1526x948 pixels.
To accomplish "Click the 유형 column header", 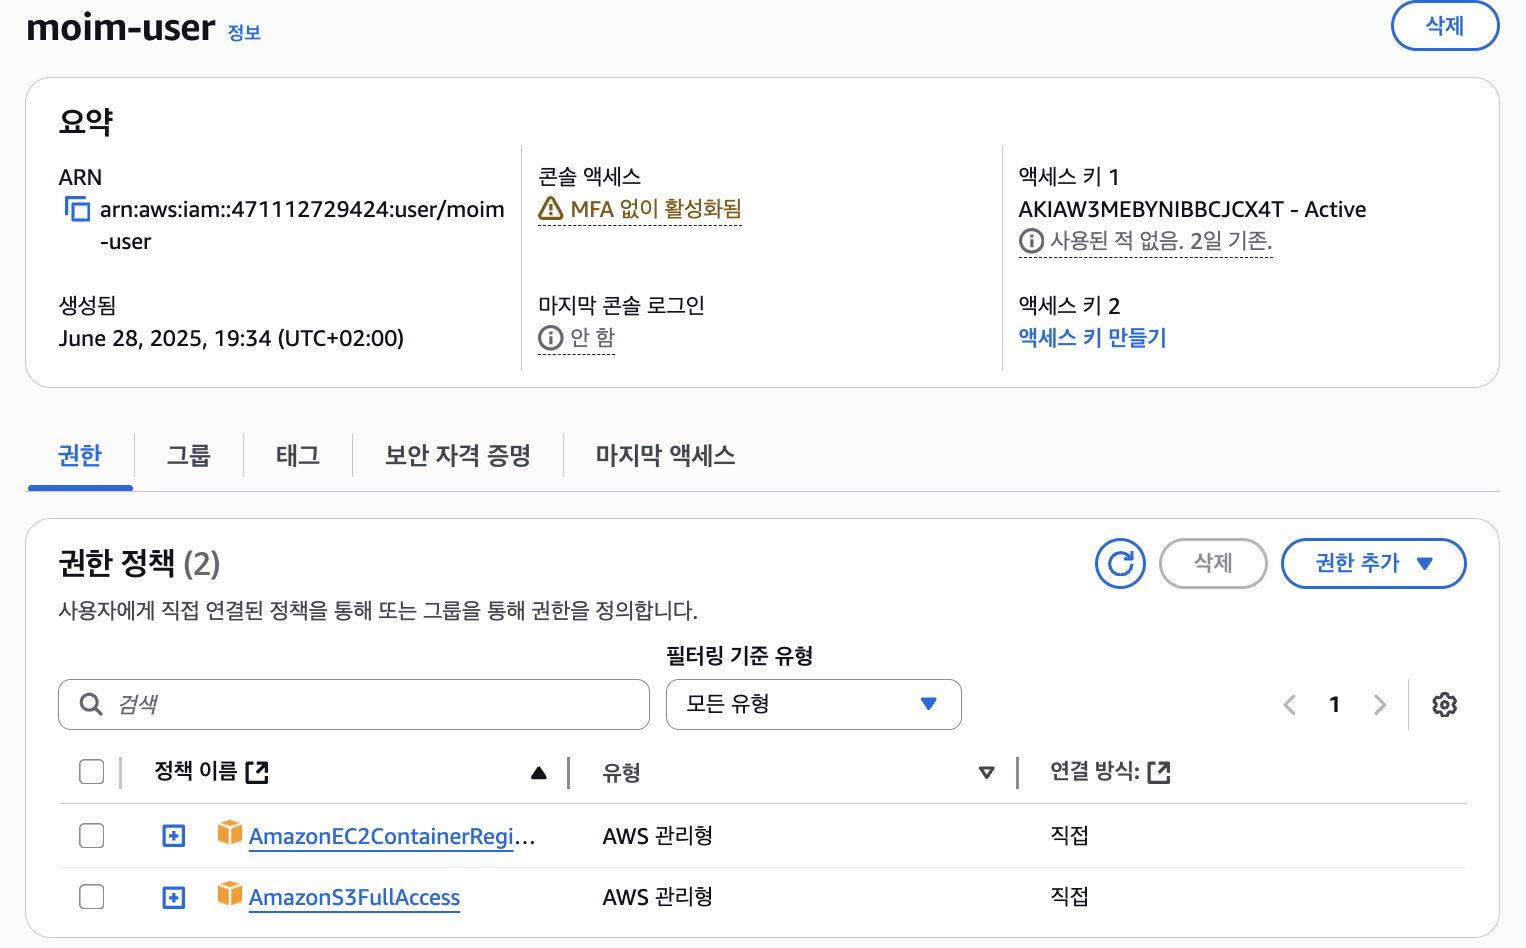I will pos(621,772).
